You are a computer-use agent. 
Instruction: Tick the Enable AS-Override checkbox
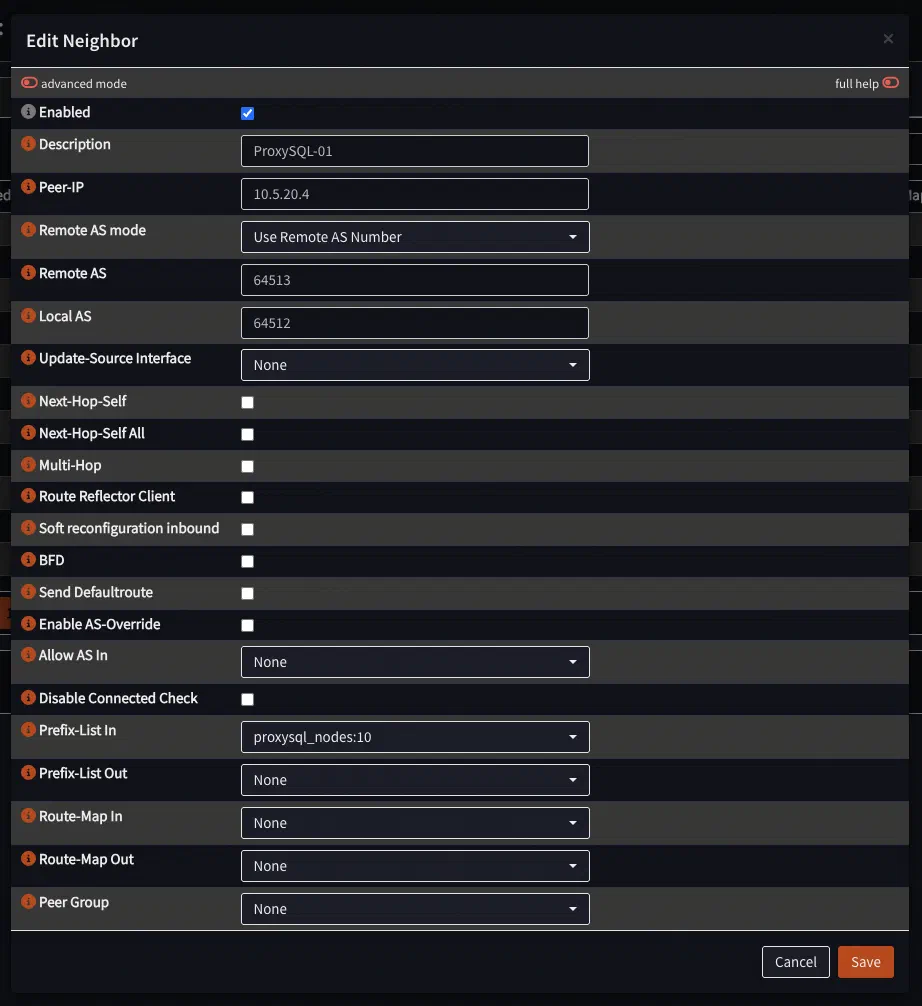(248, 625)
